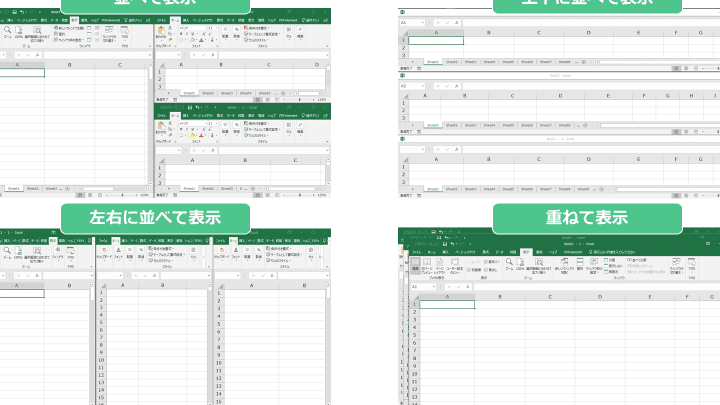
Task: Click the Zoom magnifier icon in the cascaded front window
Action: tap(509, 262)
